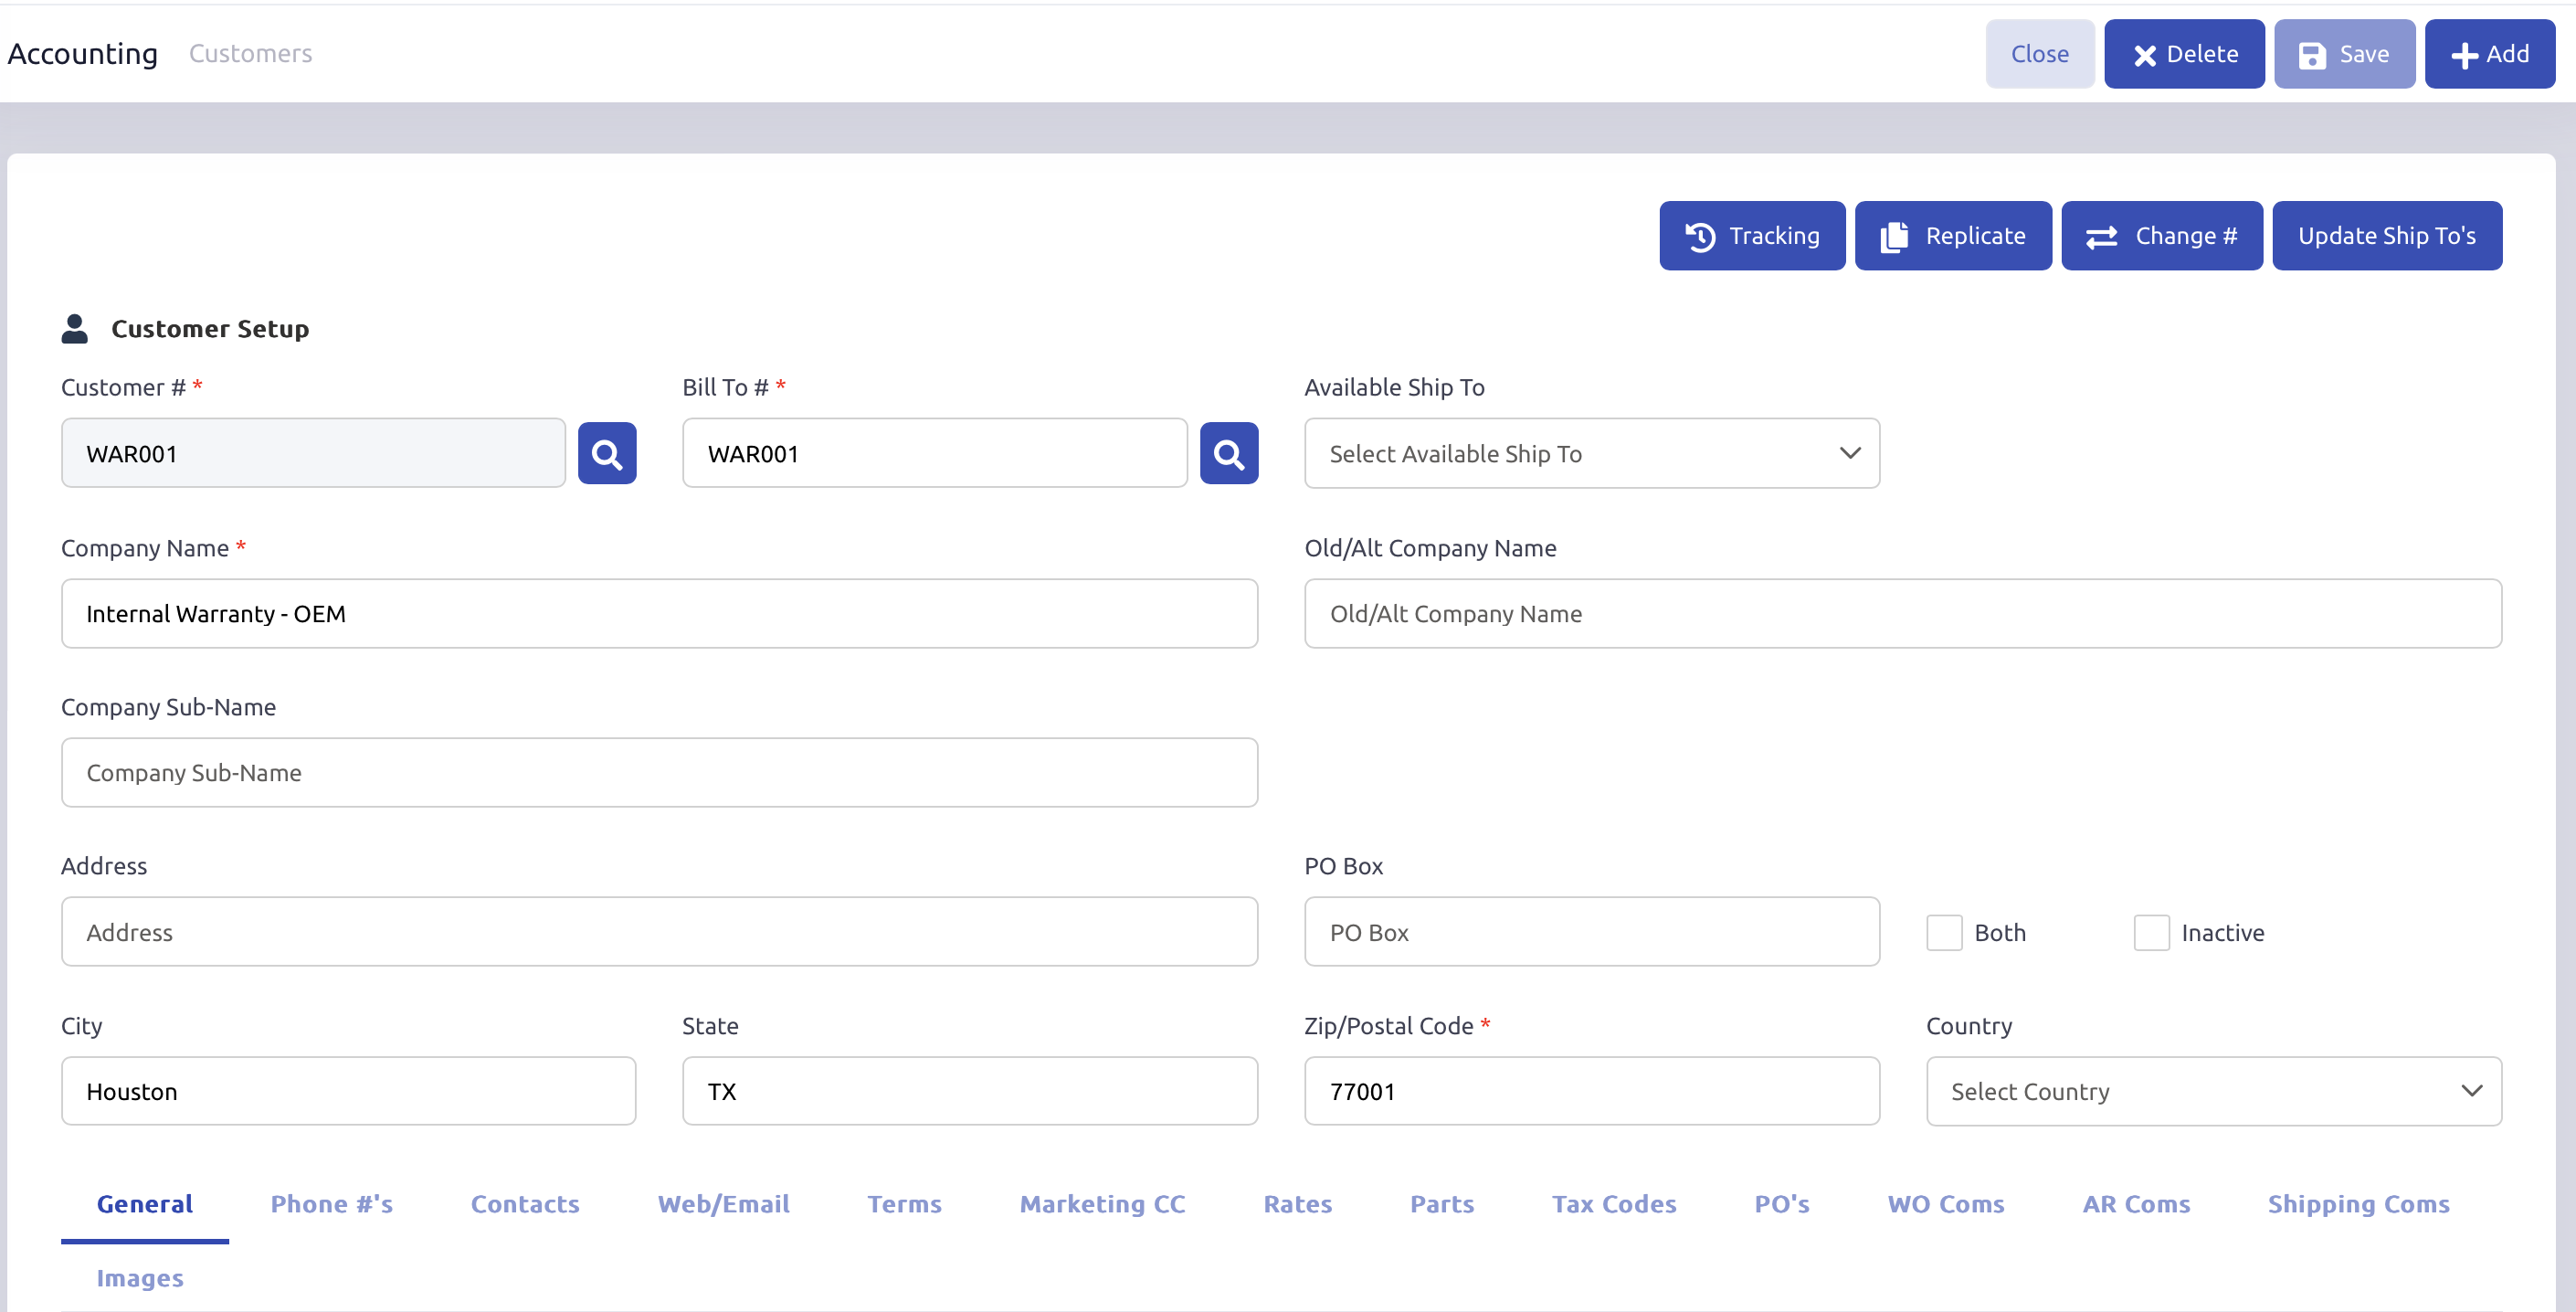The height and width of the screenshot is (1312, 2576).
Task: Check the Both checkbox
Action: pyautogui.click(x=1943, y=932)
